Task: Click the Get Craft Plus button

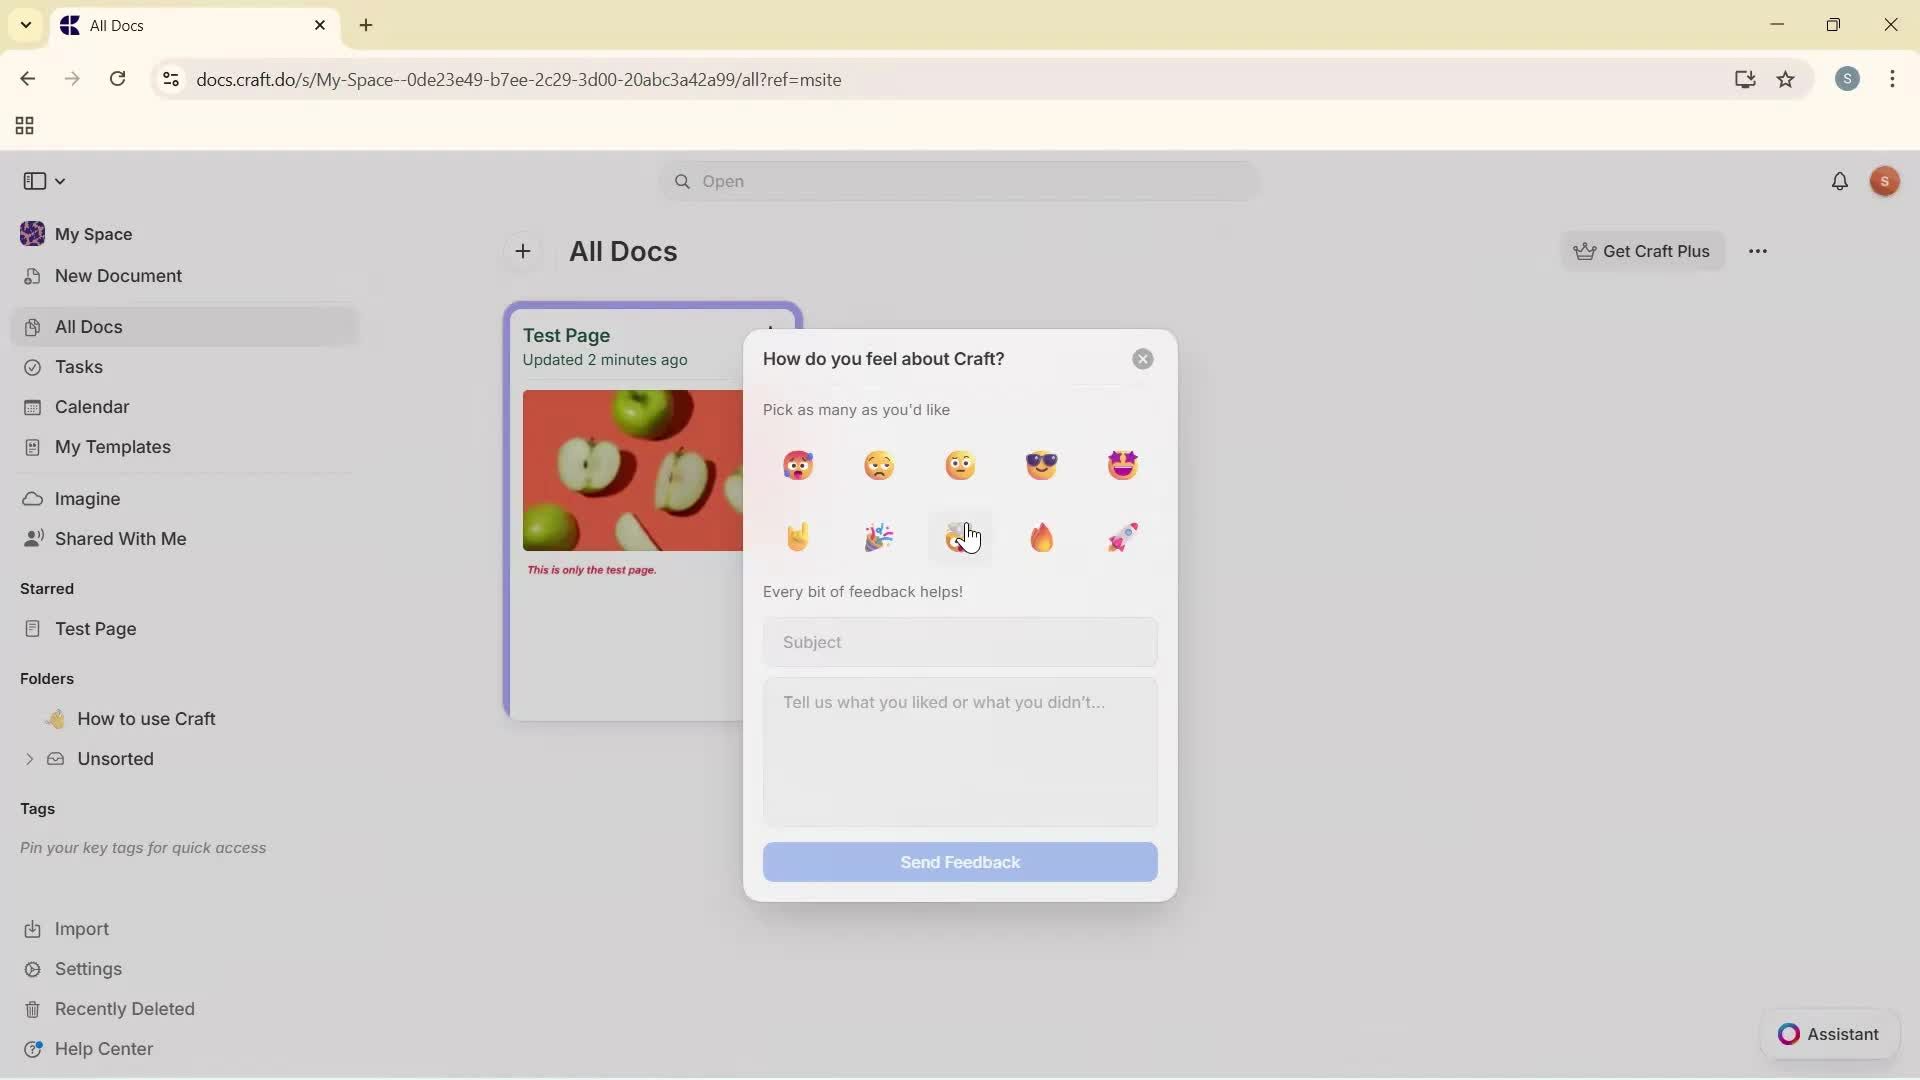Action: point(1643,251)
